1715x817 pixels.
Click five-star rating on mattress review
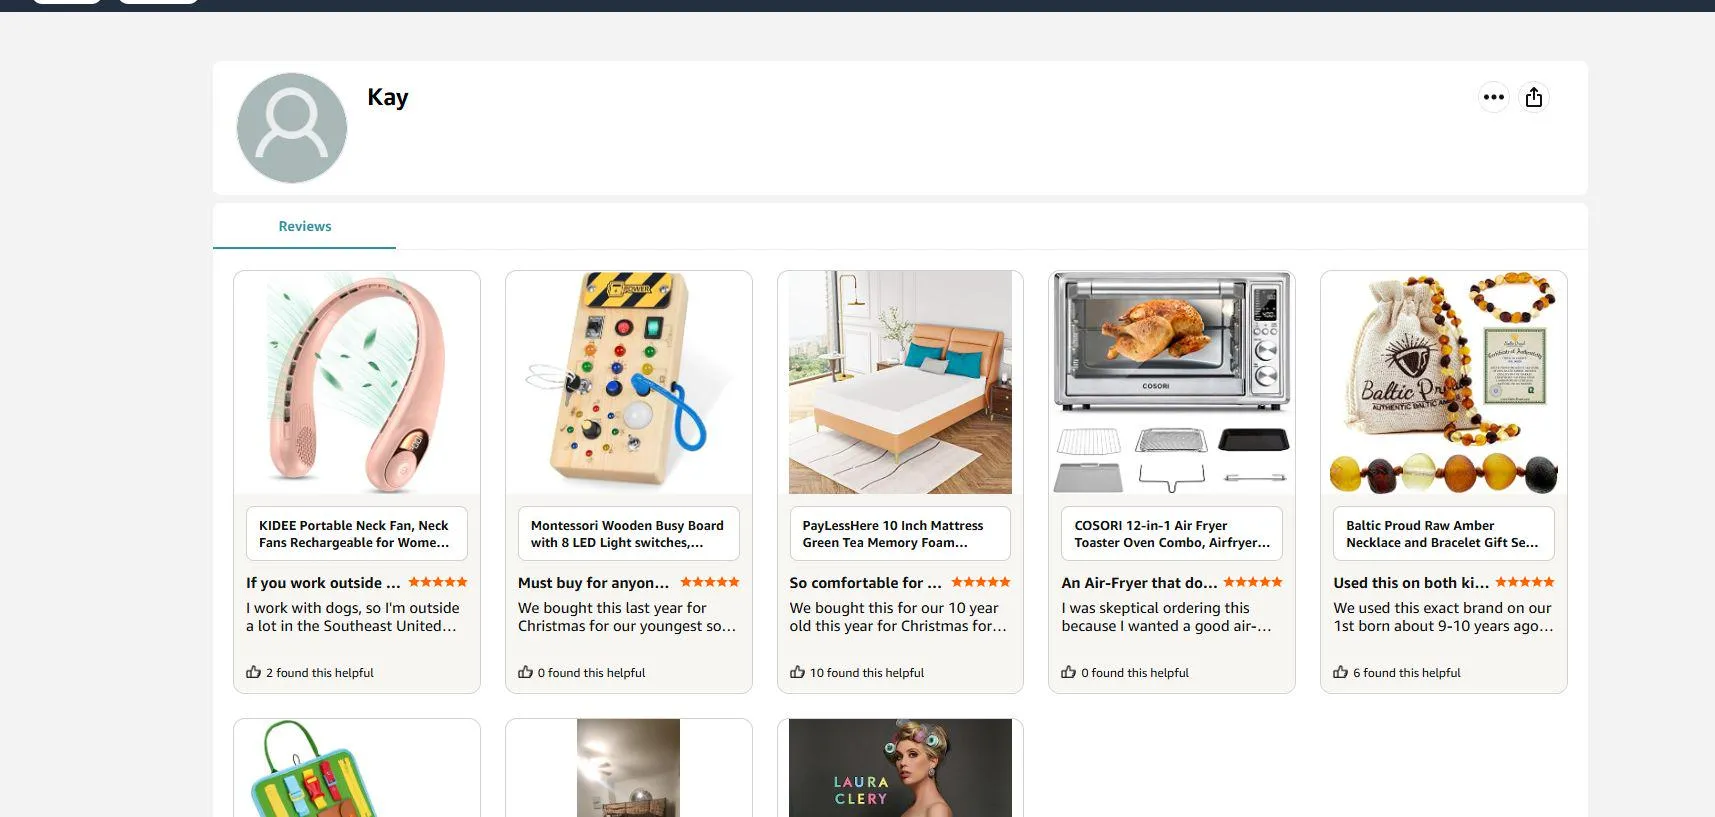981,582
